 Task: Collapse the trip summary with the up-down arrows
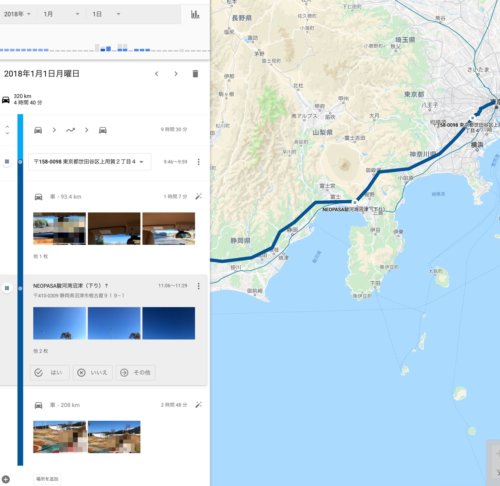(7, 130)
